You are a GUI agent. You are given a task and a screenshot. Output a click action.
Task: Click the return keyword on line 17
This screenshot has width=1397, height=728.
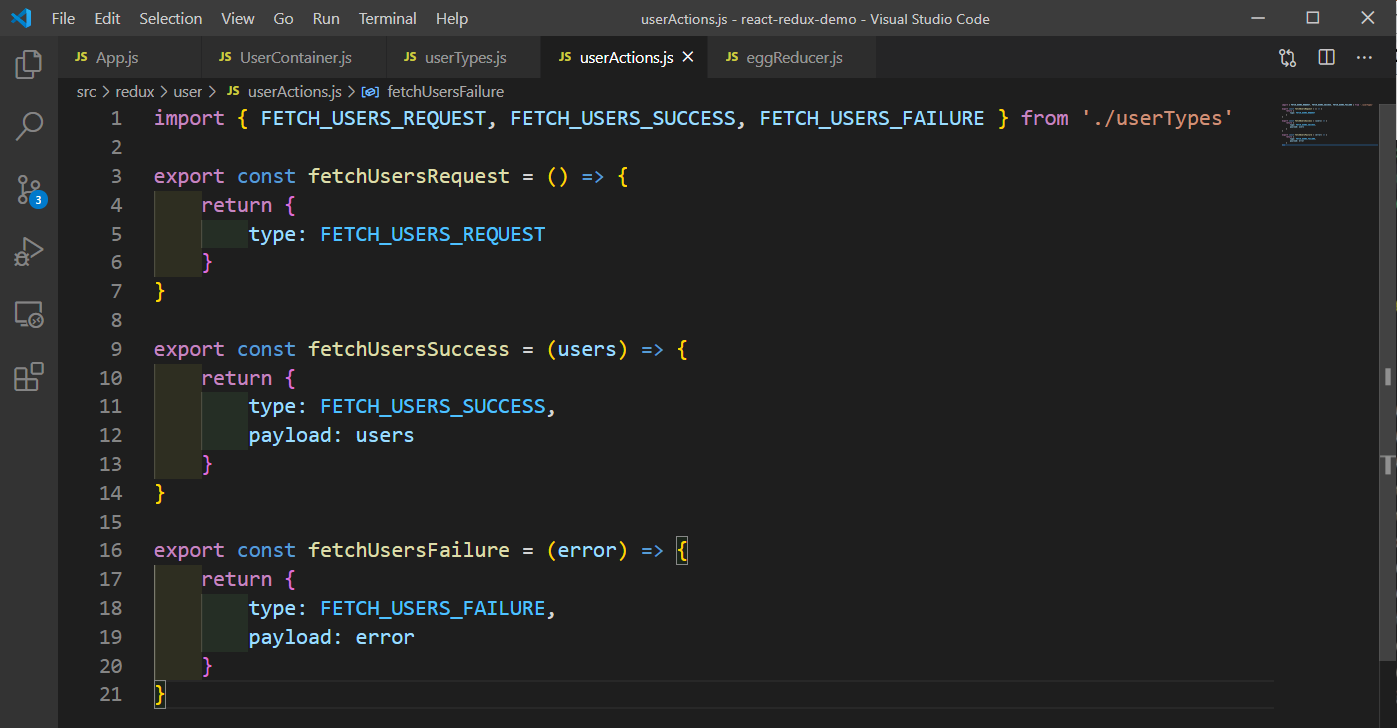click(x=237, y=579)
